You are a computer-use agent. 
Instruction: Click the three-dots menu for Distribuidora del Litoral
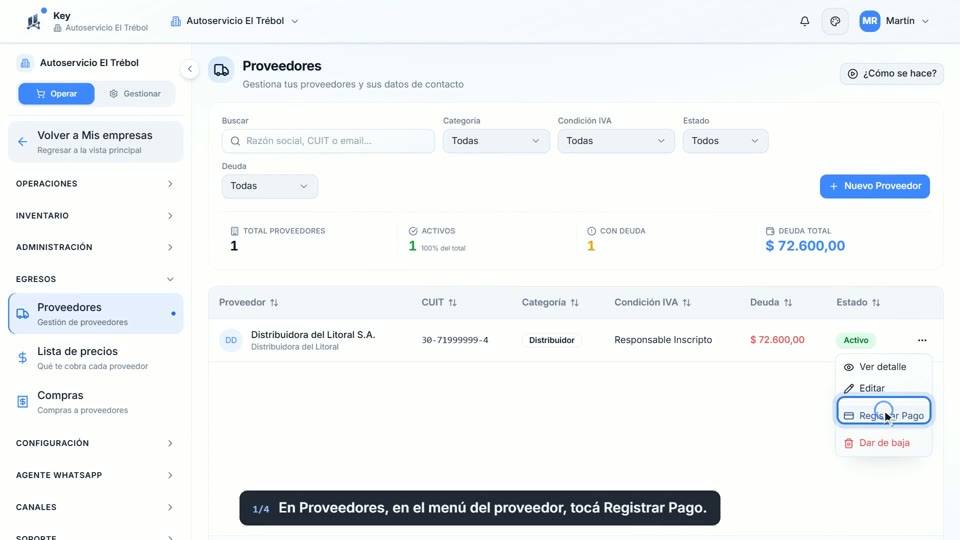pyautogui.click(x=922, y=340)
